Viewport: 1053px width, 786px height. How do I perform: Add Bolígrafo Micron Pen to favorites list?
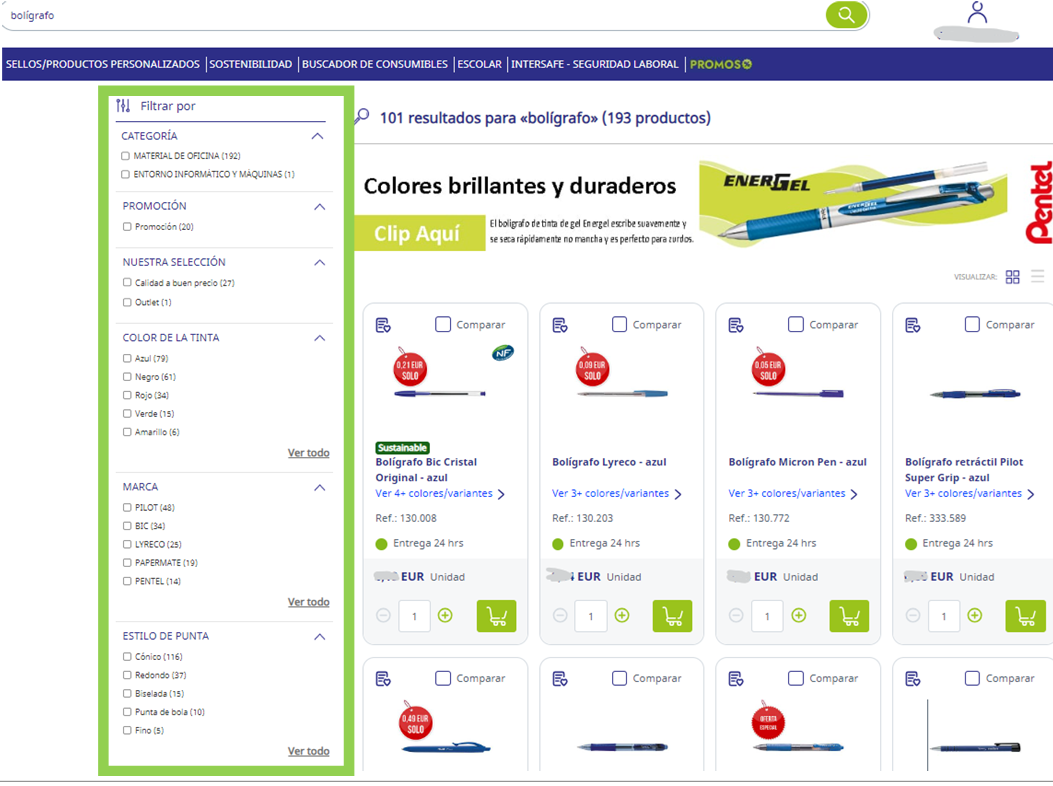[736, 325]
